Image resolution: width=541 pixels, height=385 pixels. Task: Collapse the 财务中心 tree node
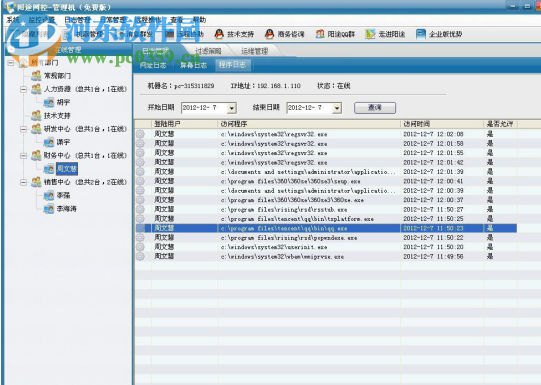[x=23, y=156]
